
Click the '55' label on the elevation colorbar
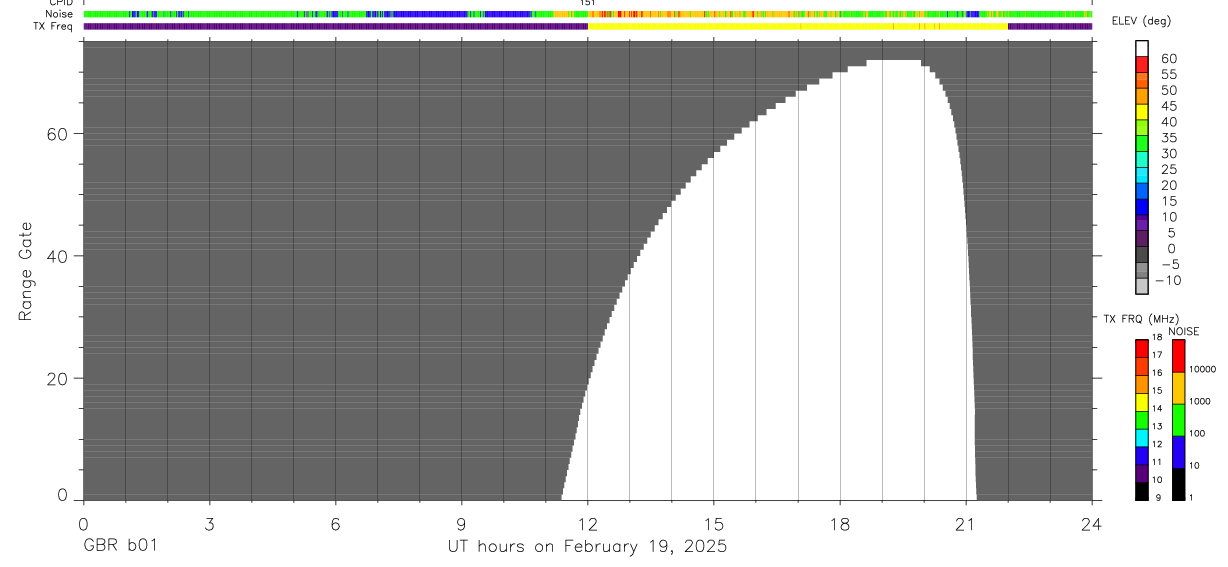(x=1170, y=74)
